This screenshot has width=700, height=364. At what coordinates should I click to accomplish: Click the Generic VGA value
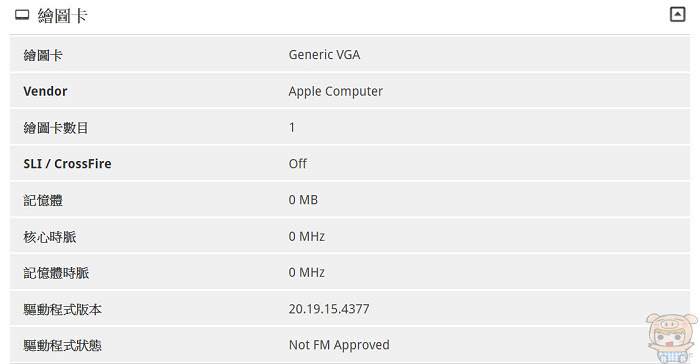pyautogui.click(x=324, y=54)
